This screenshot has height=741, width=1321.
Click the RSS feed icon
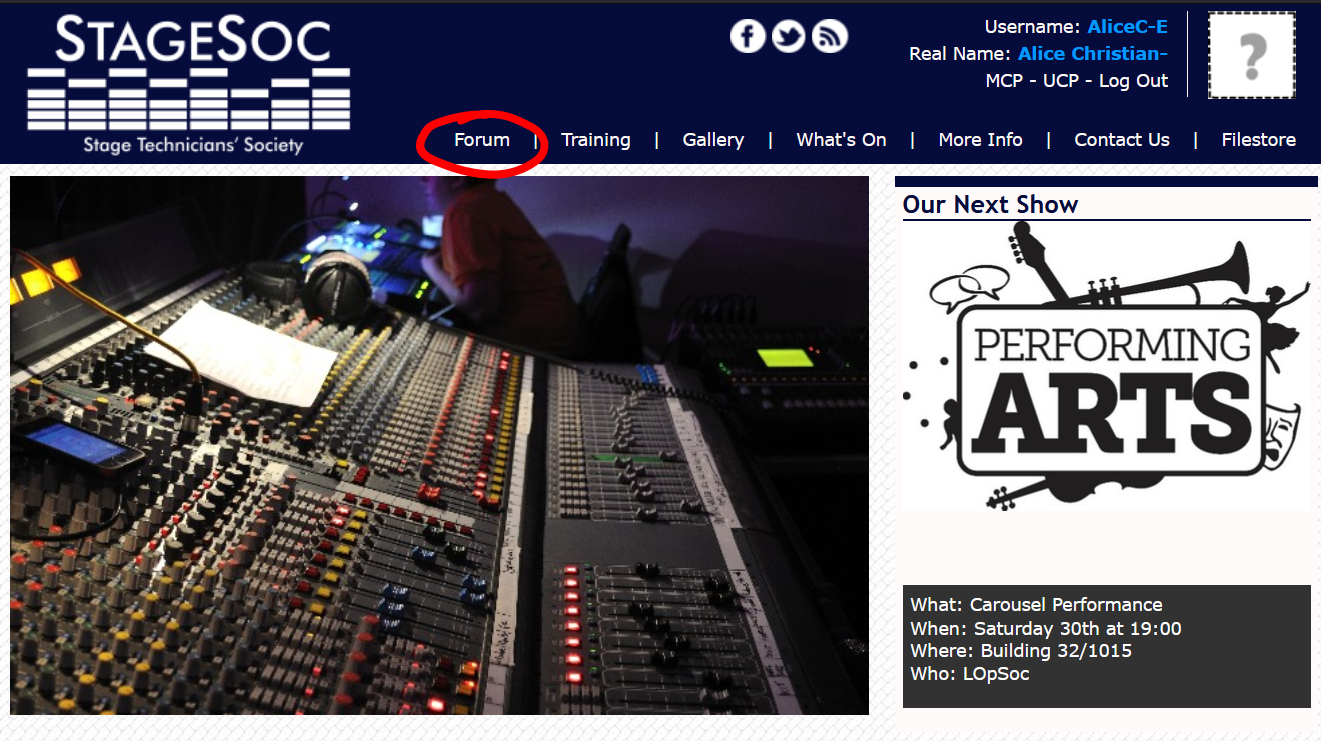point(829,37)
